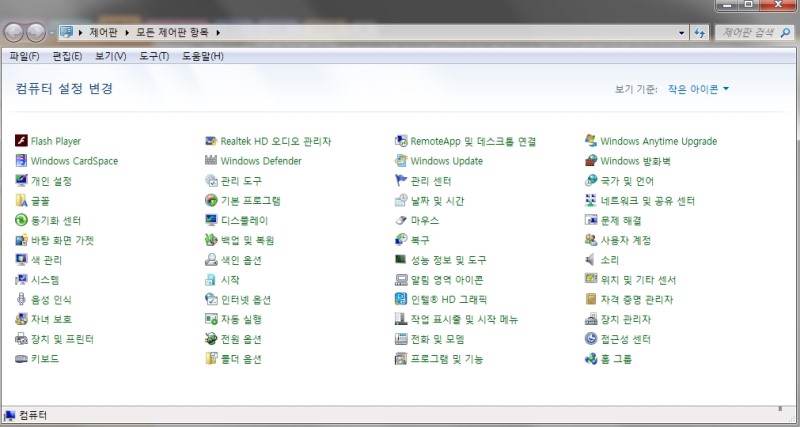
Task: Open the 국가 및 언어 globe icon
Action: tap(591, 181)
